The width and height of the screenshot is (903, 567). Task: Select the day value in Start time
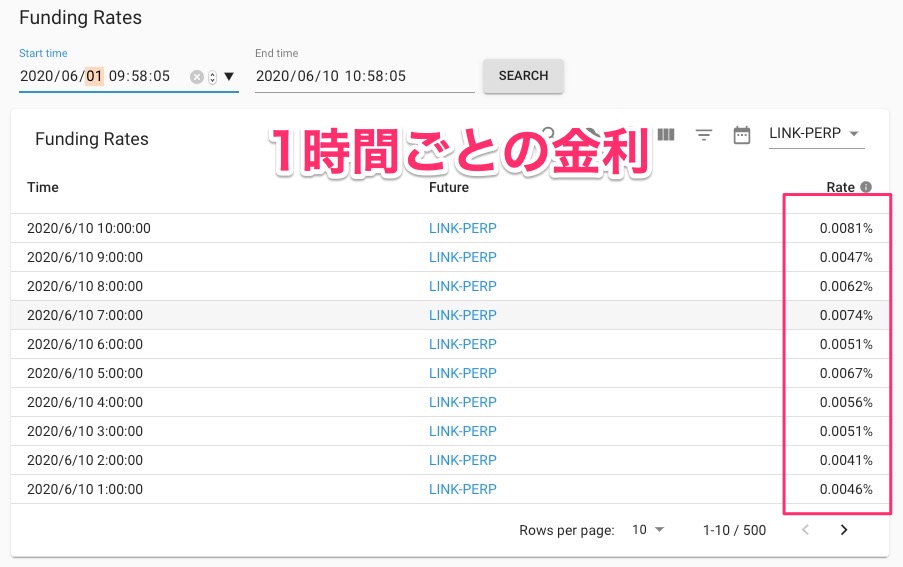(94, 76)
